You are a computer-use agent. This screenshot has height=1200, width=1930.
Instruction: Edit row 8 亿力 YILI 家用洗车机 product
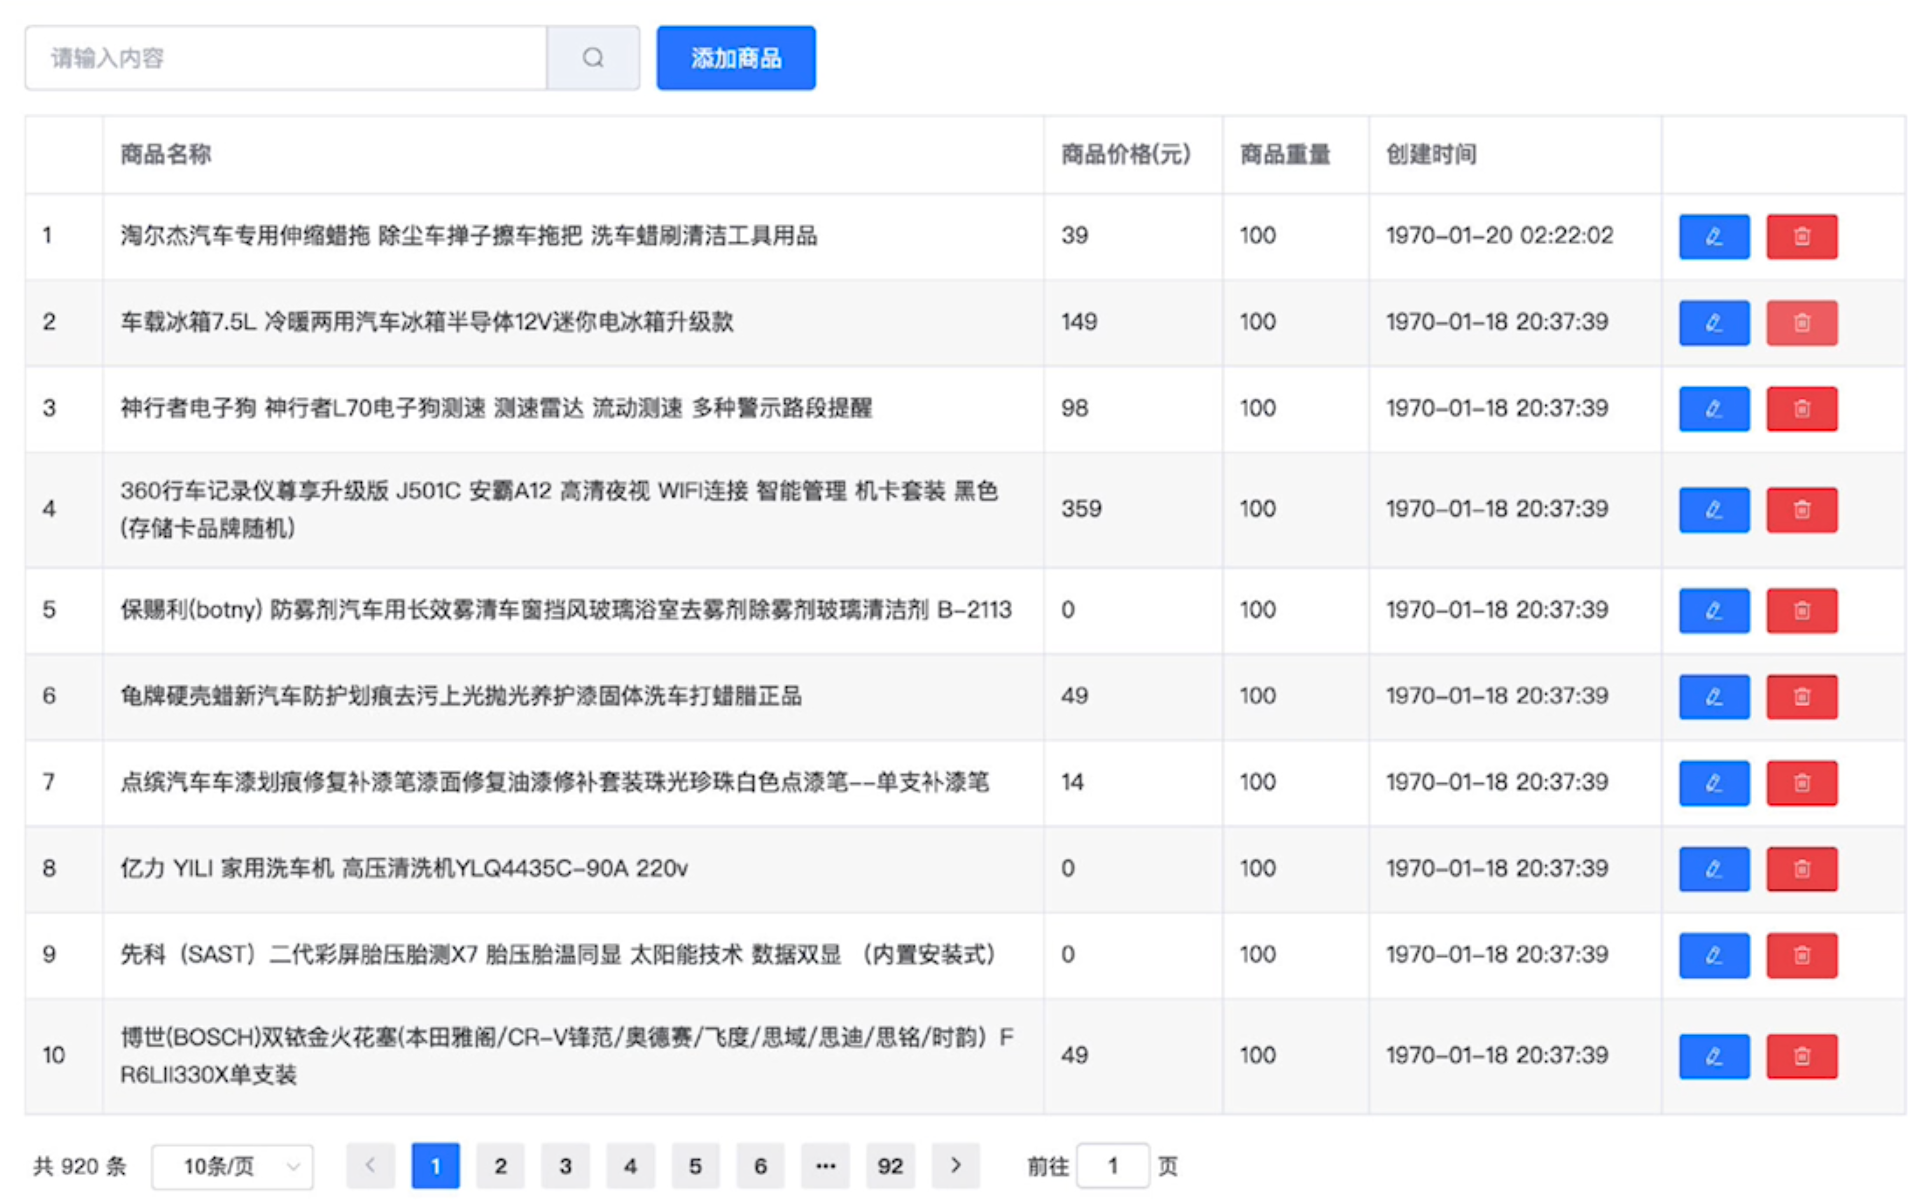coord(1714,869)
